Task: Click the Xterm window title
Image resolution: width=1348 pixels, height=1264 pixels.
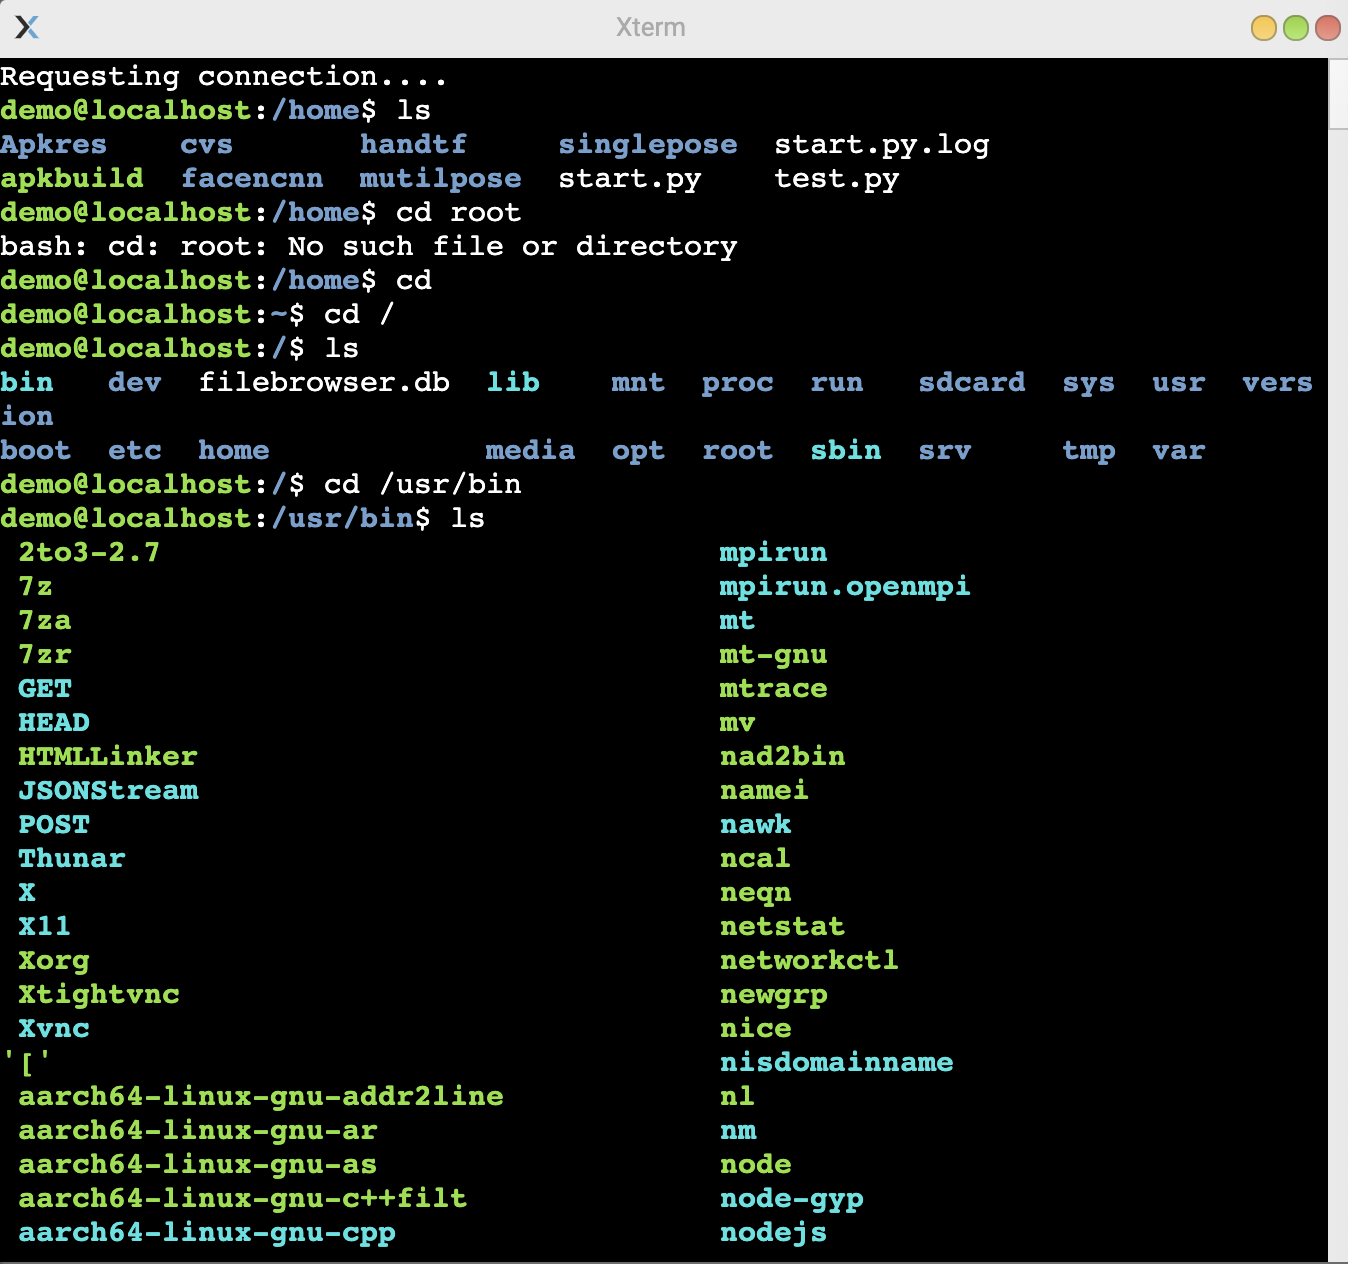Action: [x=651, y=27]
